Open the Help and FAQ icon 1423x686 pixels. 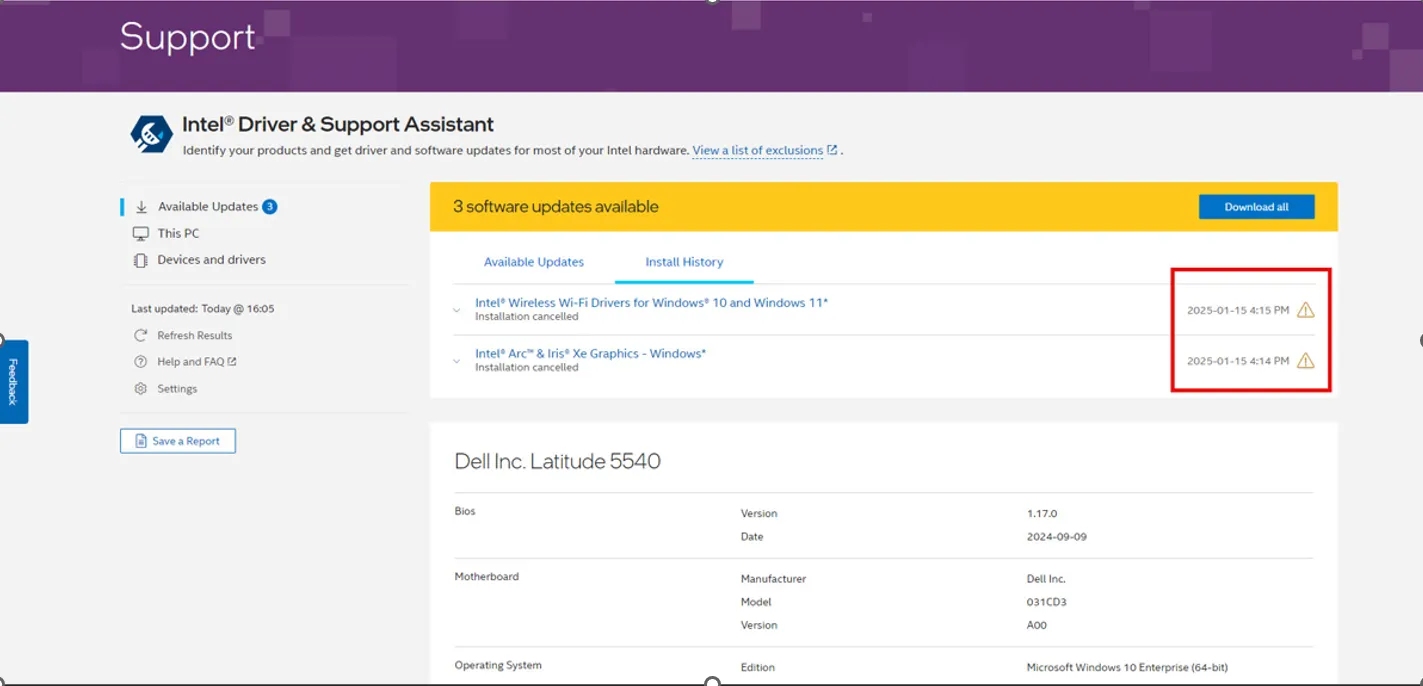point(140,361)
